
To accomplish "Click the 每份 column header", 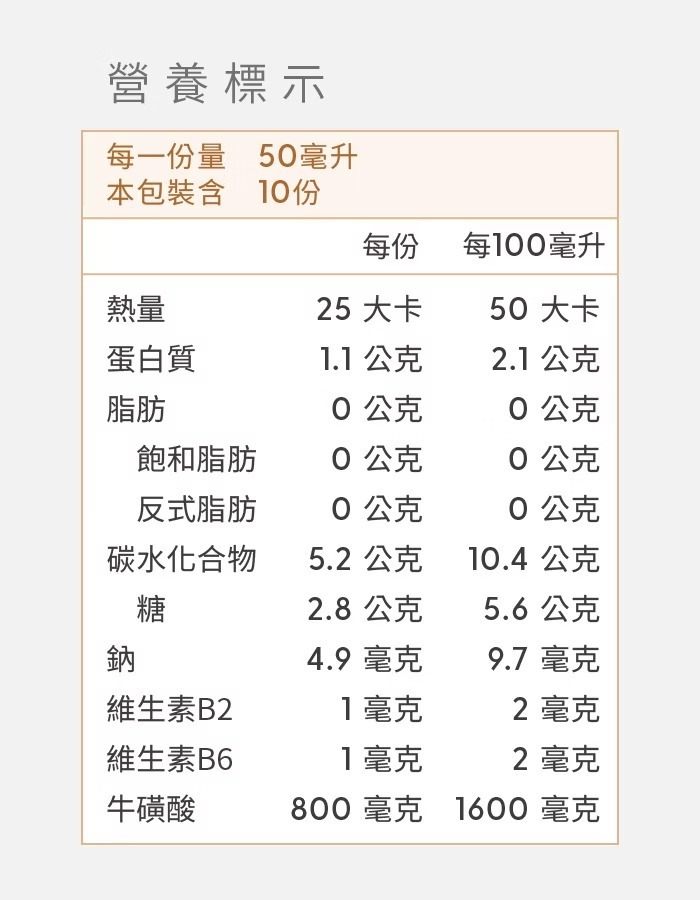I will (x=390, y=246).
